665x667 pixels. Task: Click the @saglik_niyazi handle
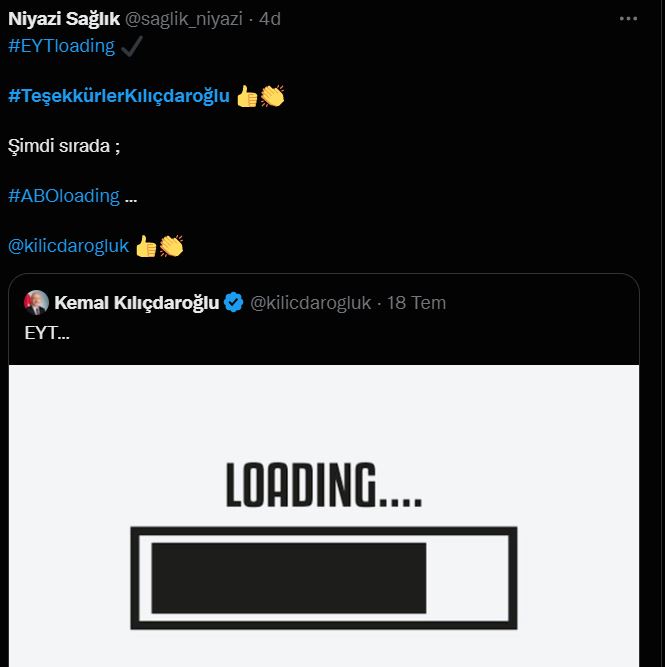coord(185,19)
